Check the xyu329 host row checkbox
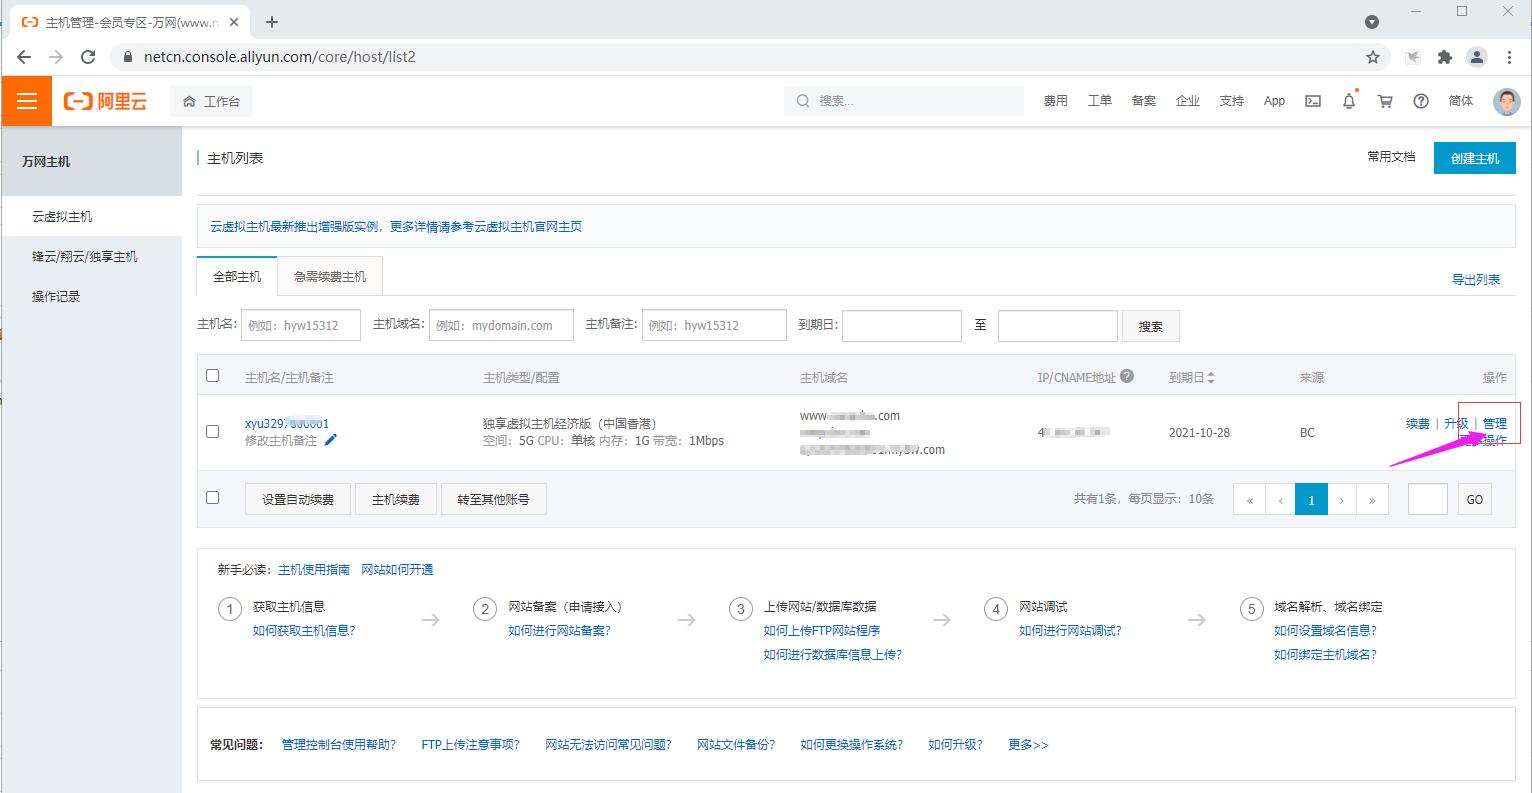Image resolution: width=1532 pixels, height=793 pixels. 212,431
